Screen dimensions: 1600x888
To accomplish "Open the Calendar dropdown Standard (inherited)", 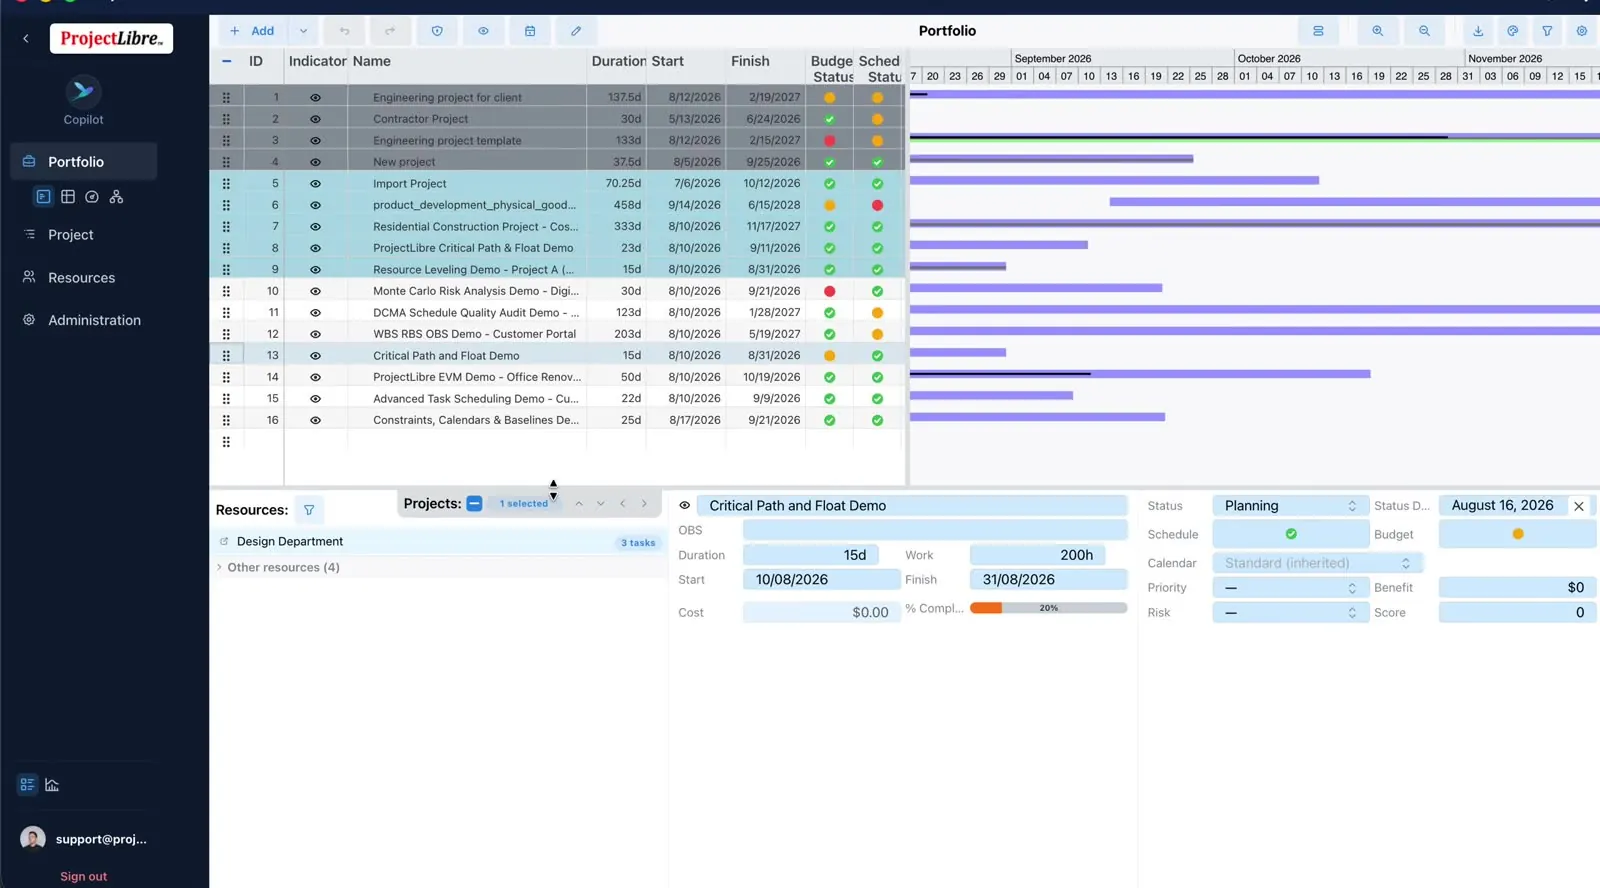I will pyautogui.click(x=1318, y=563).
